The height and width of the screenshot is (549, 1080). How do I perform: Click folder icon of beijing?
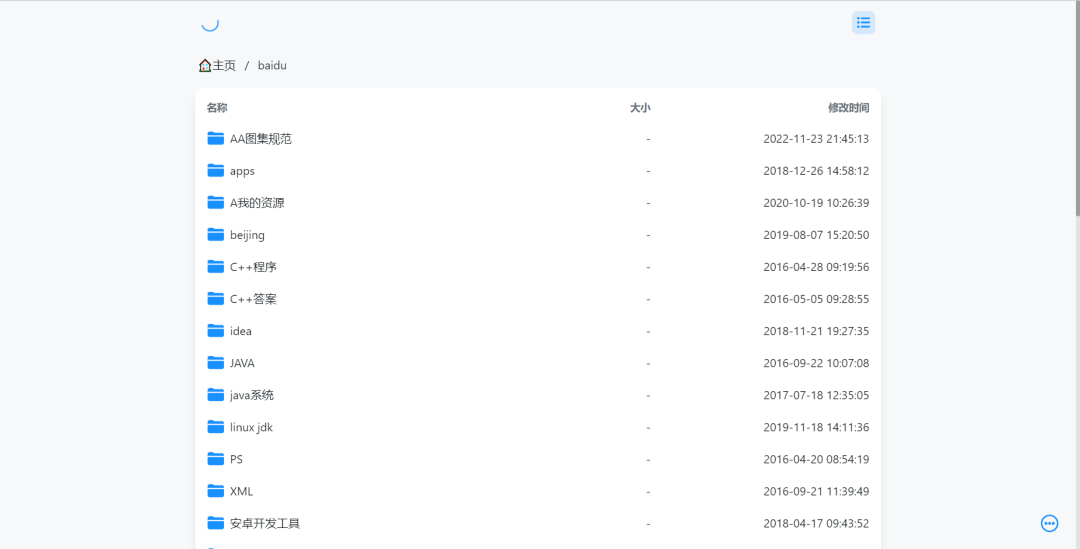216,234
